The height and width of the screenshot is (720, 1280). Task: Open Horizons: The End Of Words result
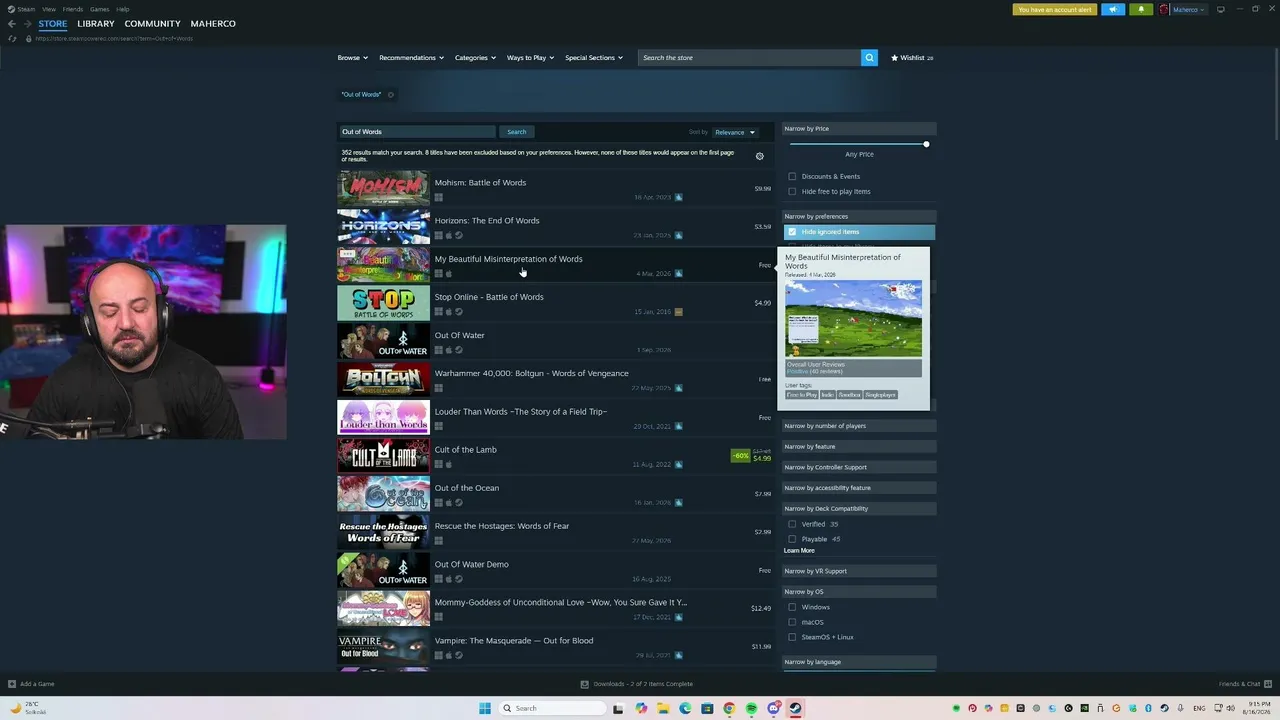(x=555, y=227)
